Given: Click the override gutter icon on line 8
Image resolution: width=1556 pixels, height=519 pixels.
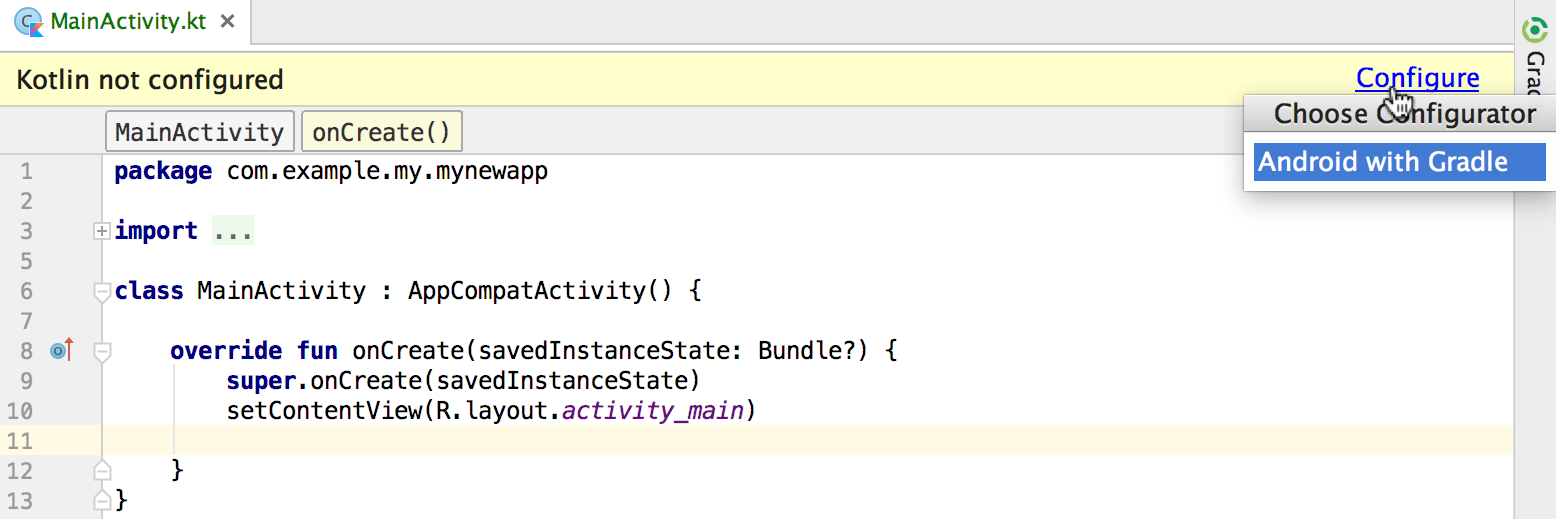Looking at the screenshot, I should [62, 351].
